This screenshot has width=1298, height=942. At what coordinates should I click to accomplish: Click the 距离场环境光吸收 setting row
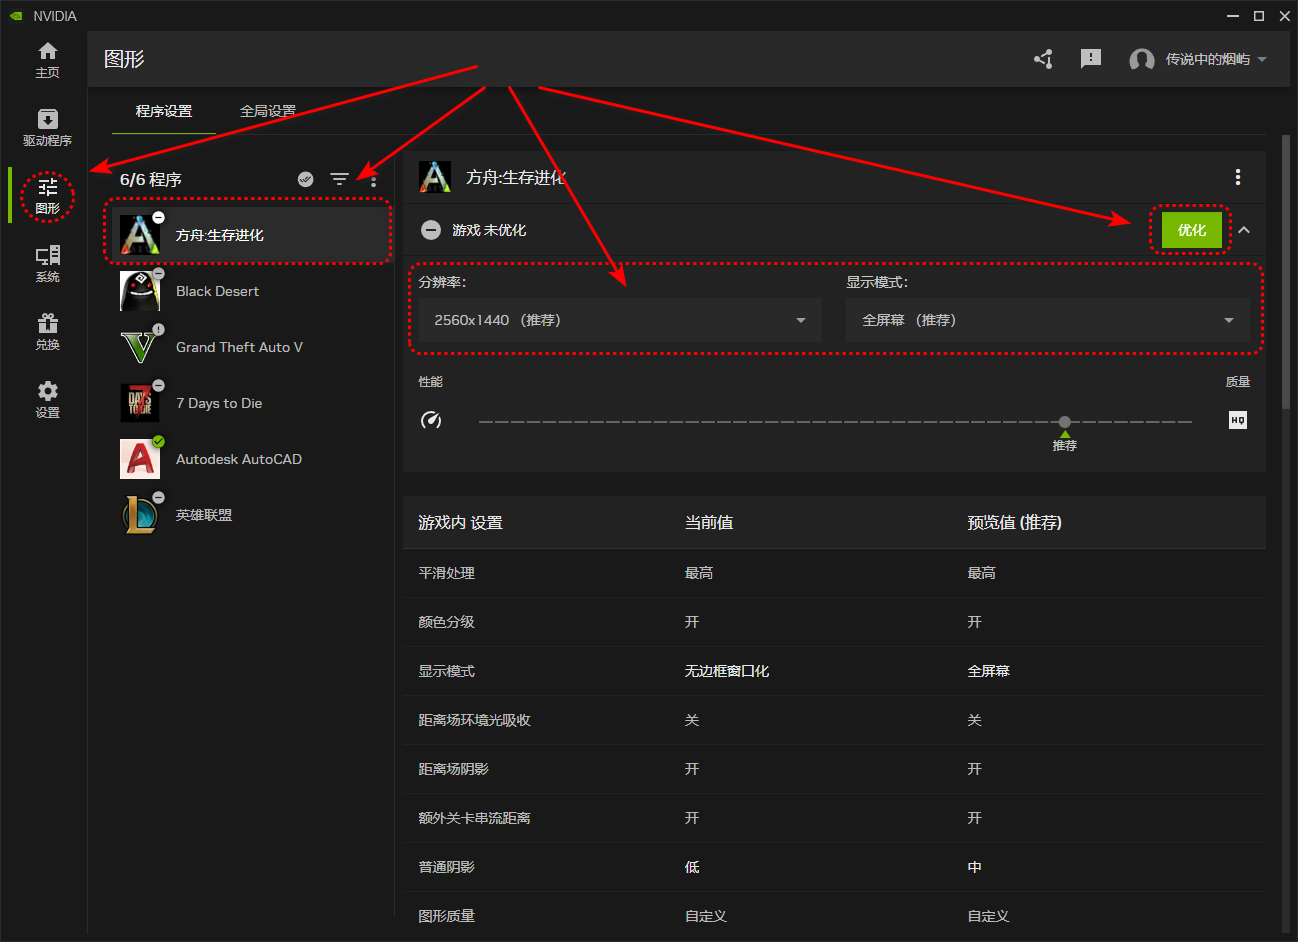[834, 720]
